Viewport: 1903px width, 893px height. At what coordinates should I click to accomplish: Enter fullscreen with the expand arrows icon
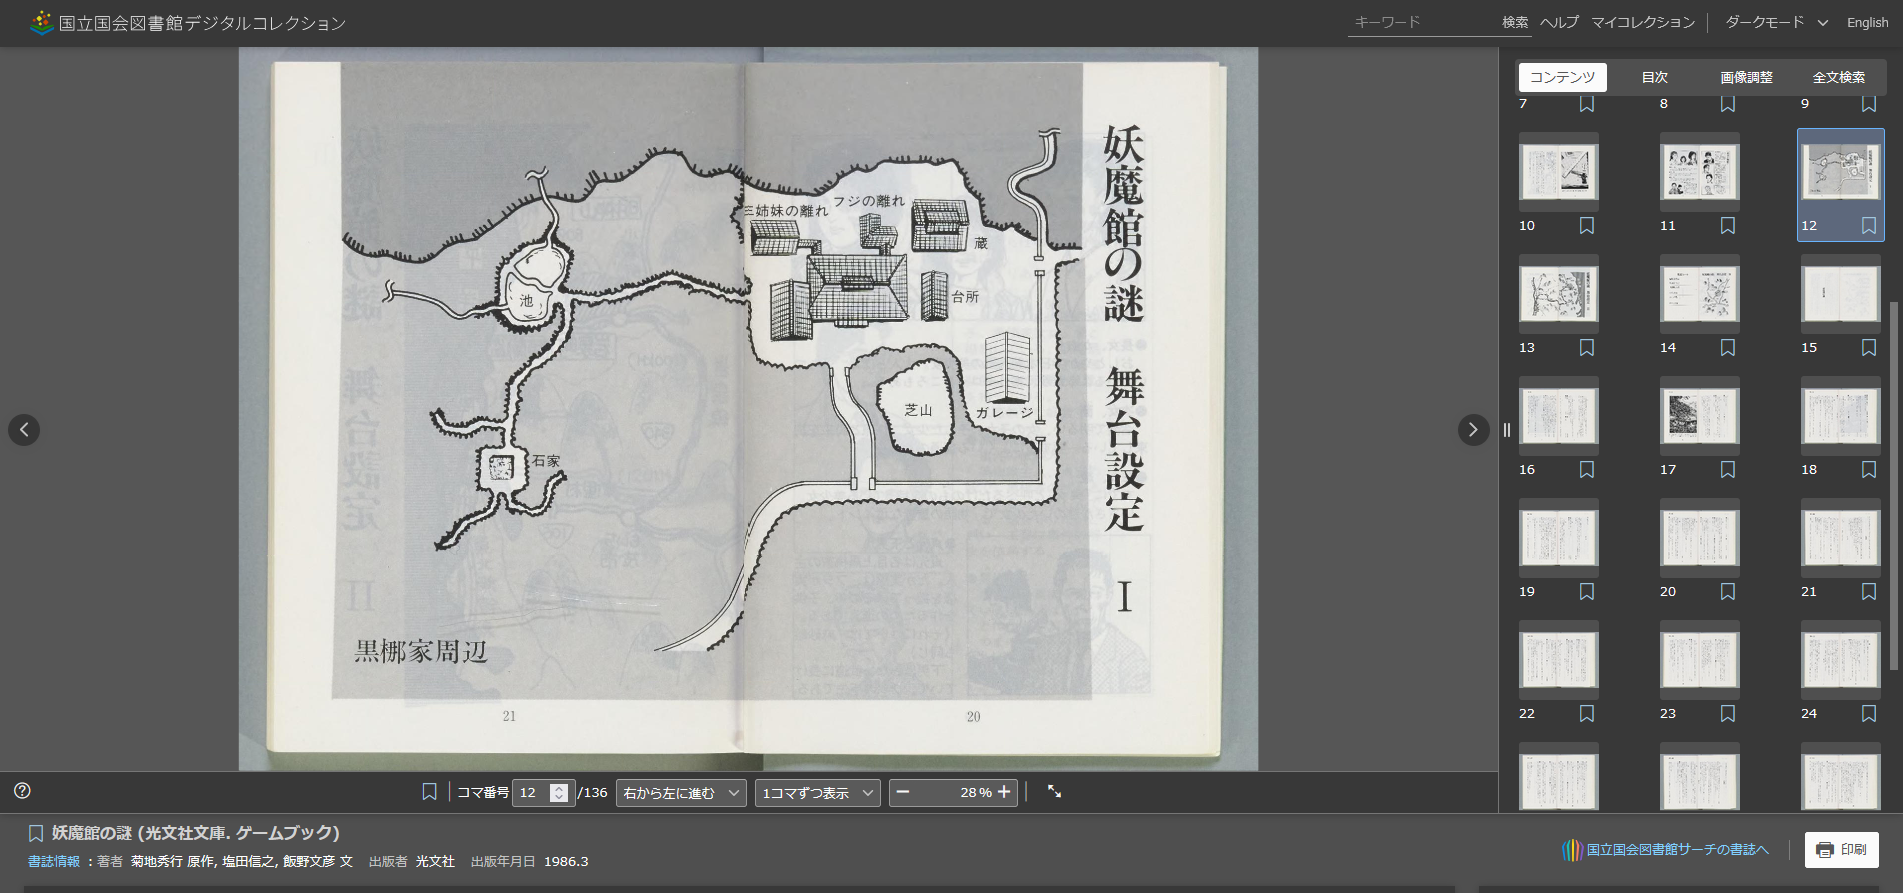tap(1054, 791)
